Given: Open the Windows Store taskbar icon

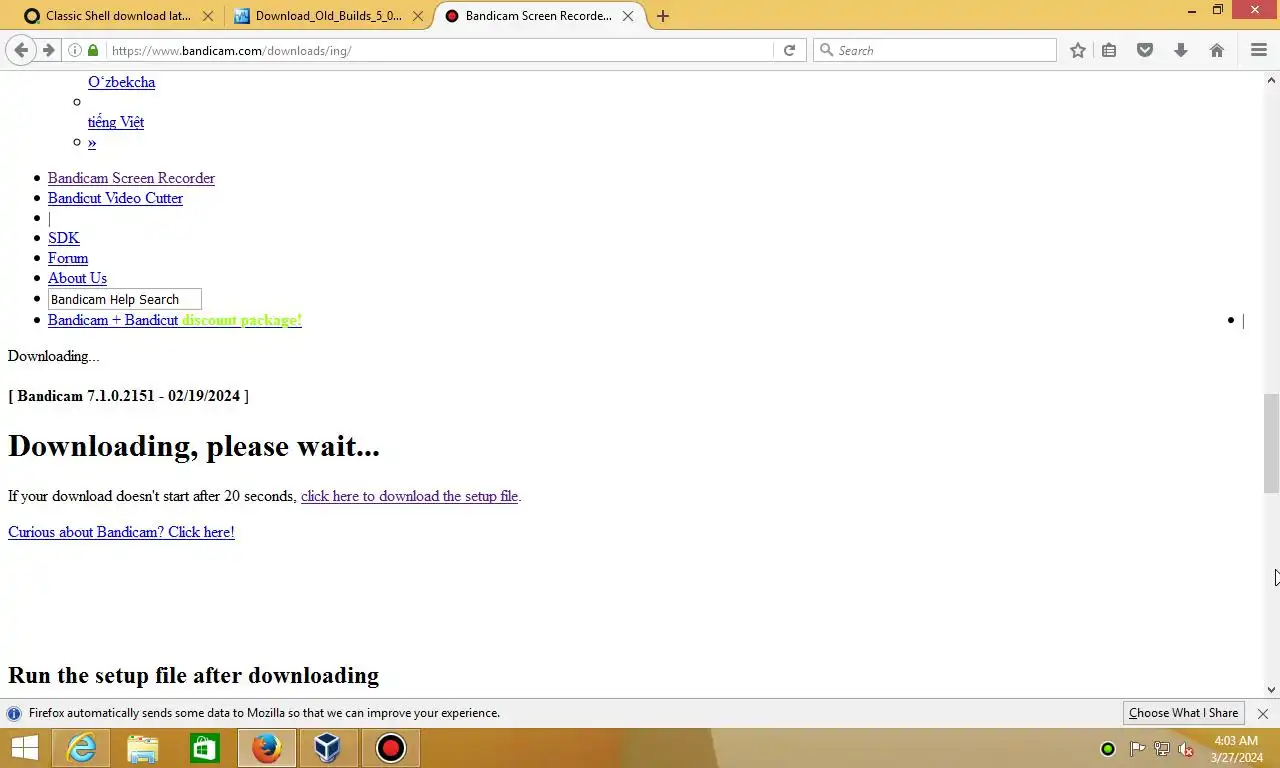Looking at the screenshot, I should pos(205,748).
